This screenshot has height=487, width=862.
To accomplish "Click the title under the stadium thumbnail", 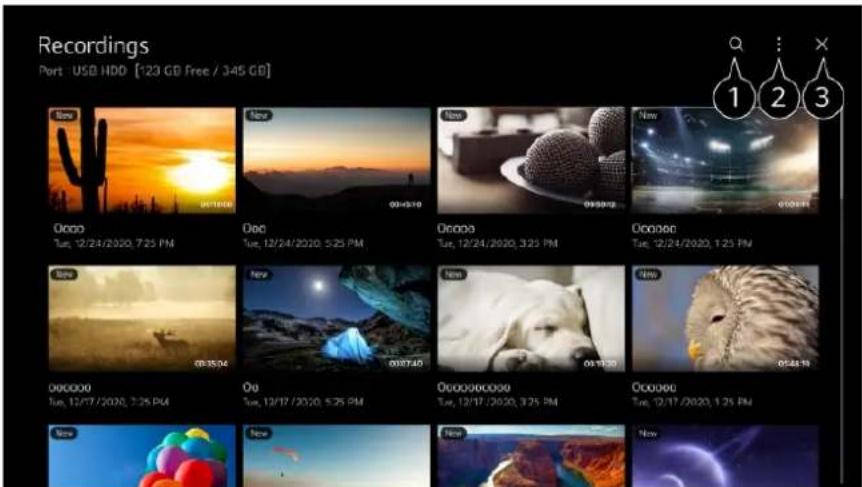I will pos(654,229).
